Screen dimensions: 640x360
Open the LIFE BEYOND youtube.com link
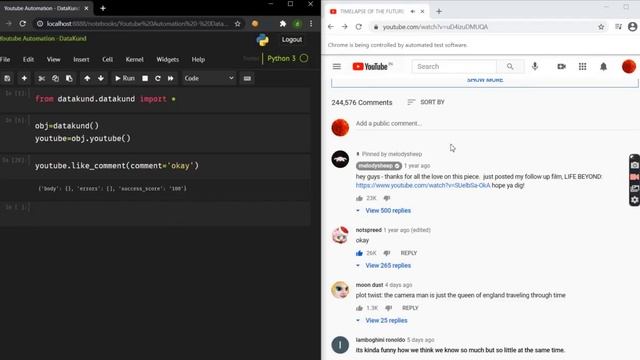(423, 185)
